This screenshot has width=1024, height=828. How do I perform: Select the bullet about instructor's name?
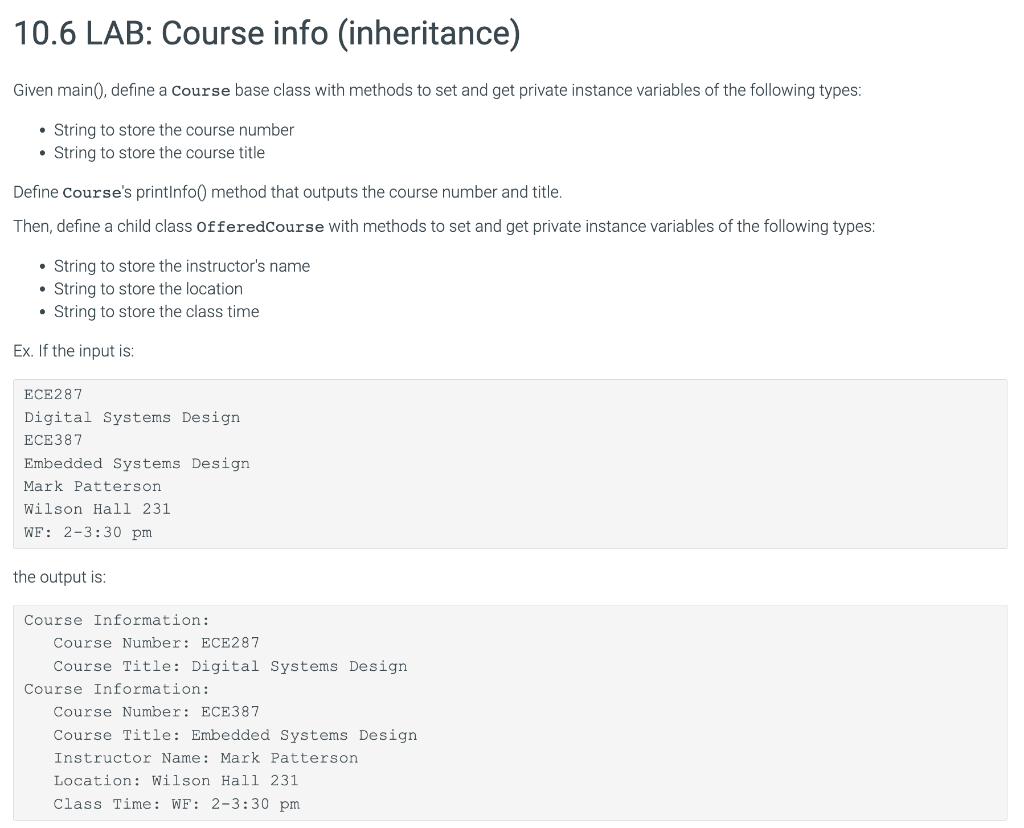pyautogui.click(x=181, y=266)
